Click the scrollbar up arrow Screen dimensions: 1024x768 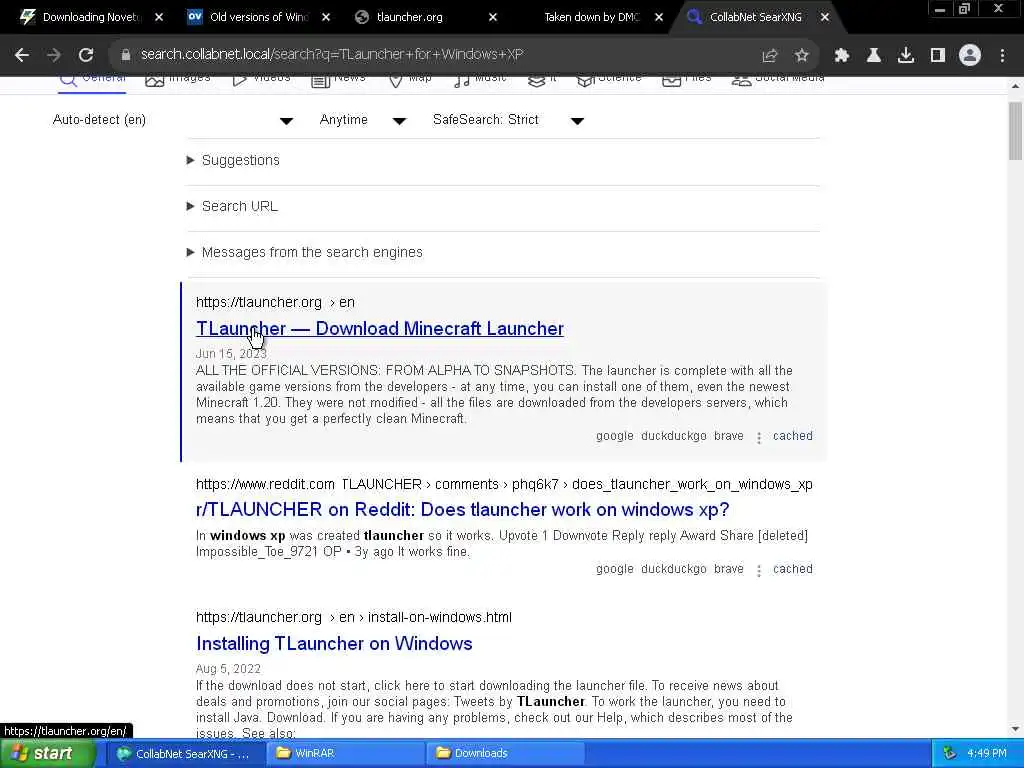coord(1016,86)
